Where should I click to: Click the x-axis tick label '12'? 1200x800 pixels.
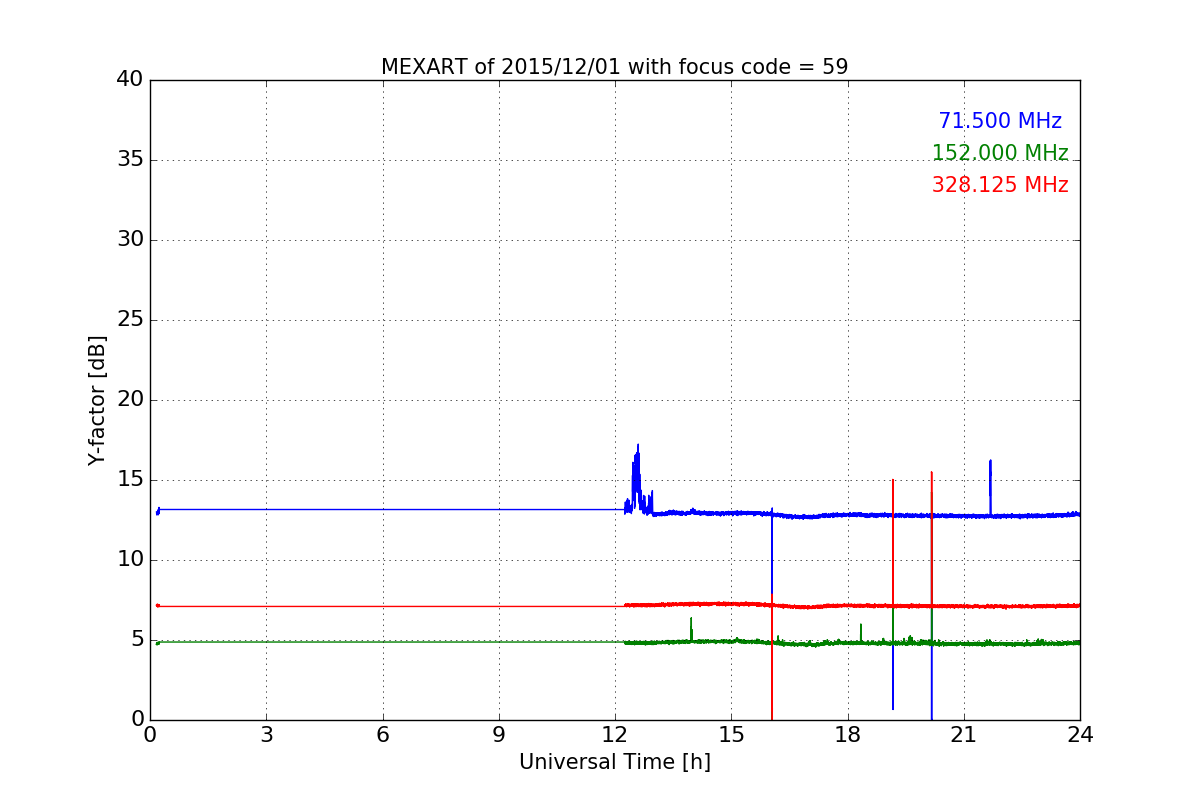[x=615, y=735]
